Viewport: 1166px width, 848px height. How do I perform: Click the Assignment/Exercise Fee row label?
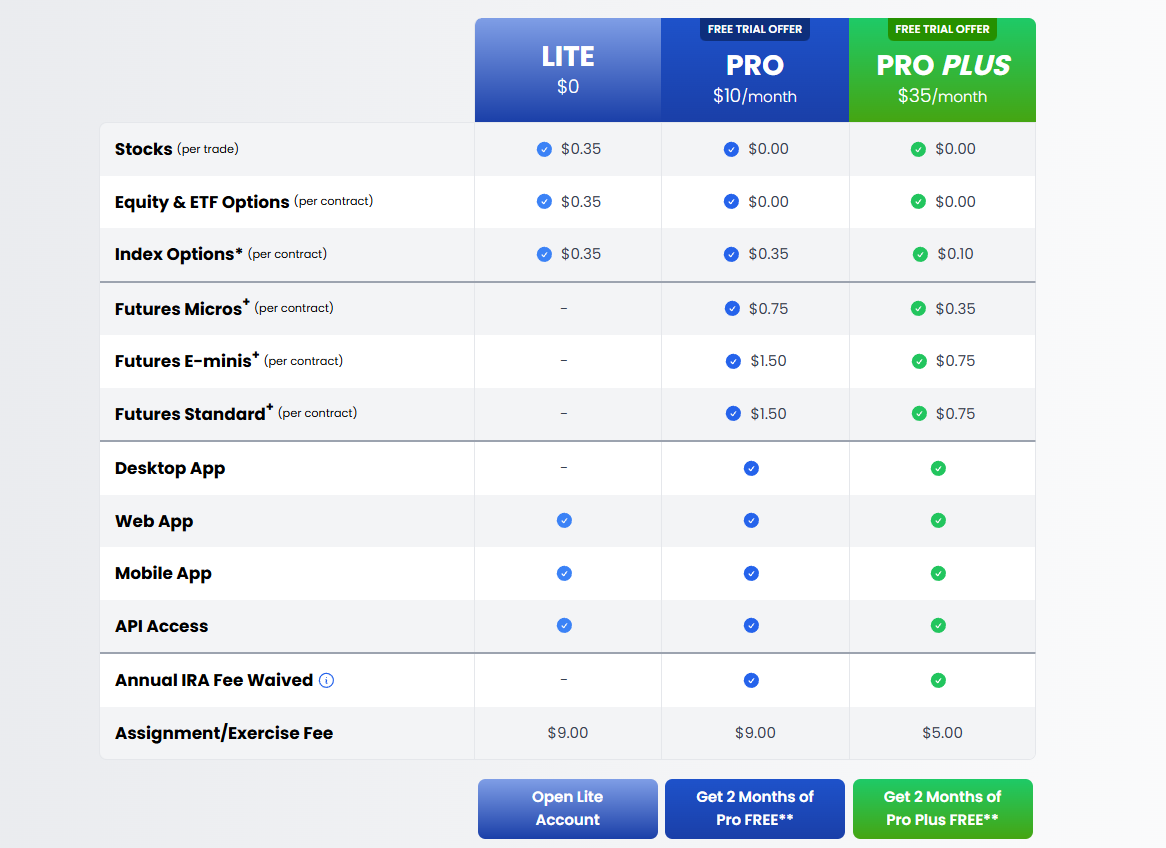[224, 733]
